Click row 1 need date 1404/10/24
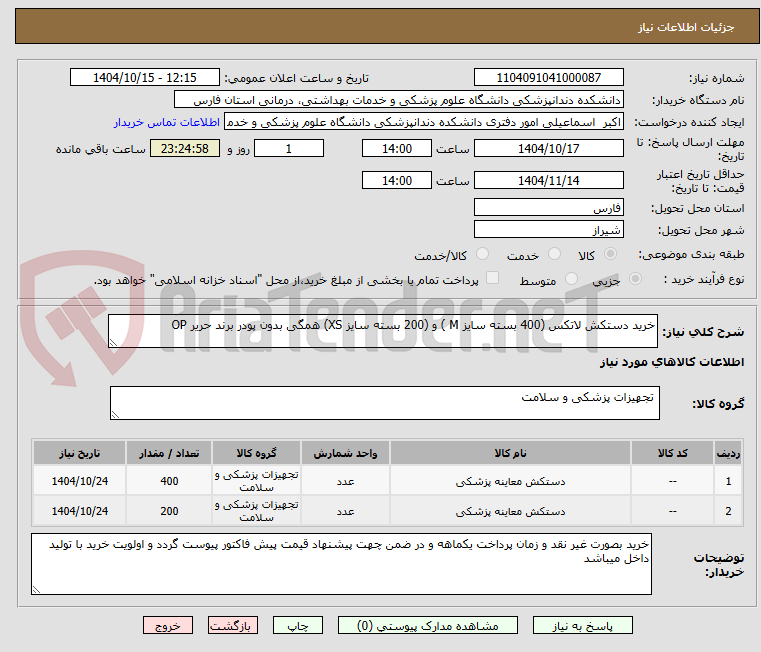The width and height of the screenshot is (761, 652). pos(80,481)
